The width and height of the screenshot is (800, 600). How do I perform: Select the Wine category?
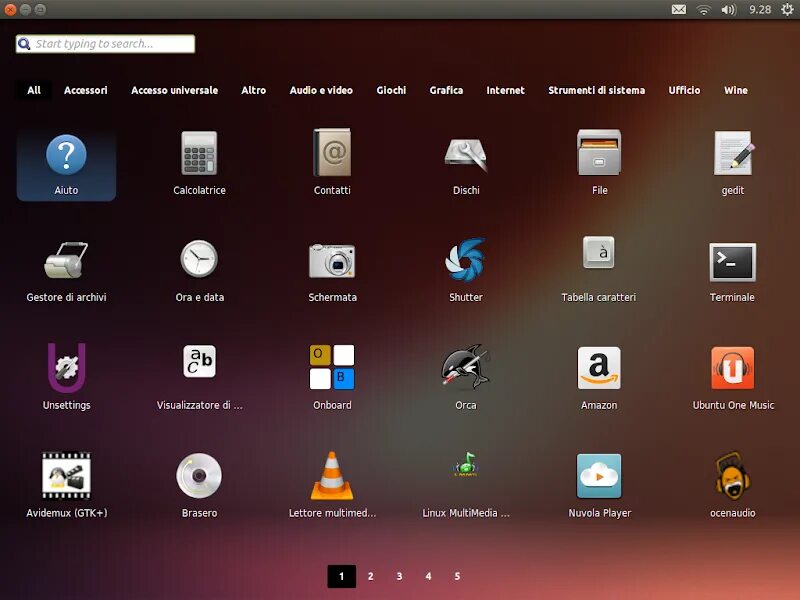point(736,90)
